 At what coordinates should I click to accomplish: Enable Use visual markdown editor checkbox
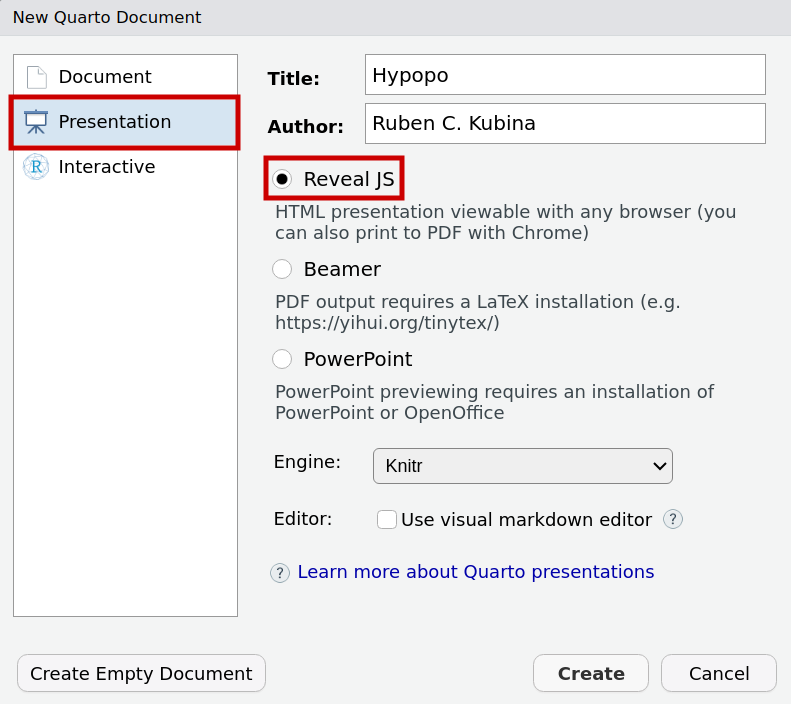tap(387, 520)
